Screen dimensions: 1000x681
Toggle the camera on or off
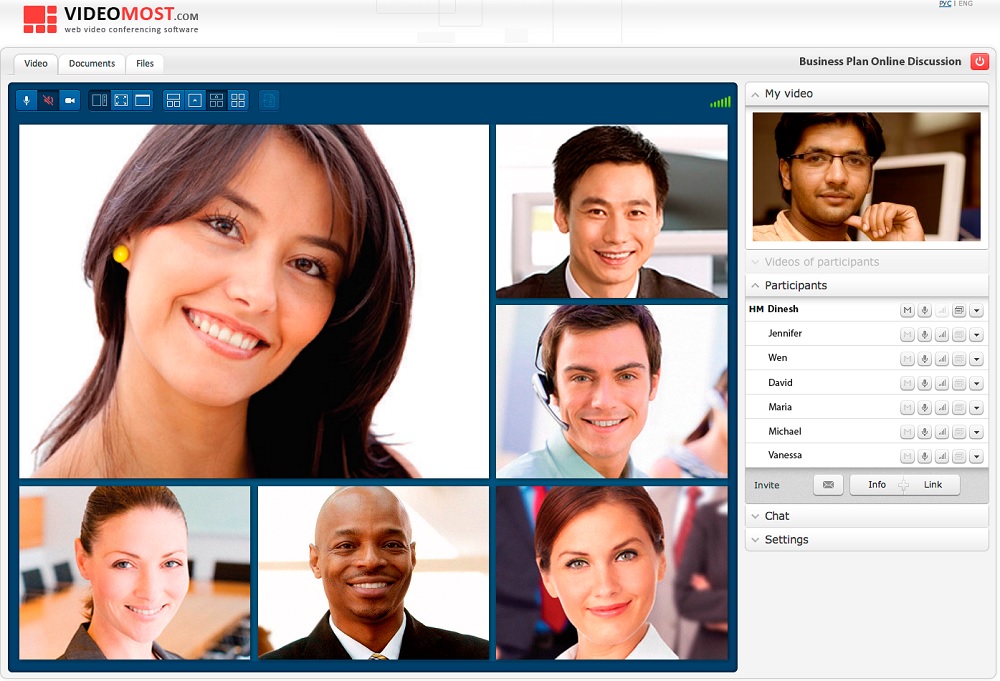pos(70,100)
